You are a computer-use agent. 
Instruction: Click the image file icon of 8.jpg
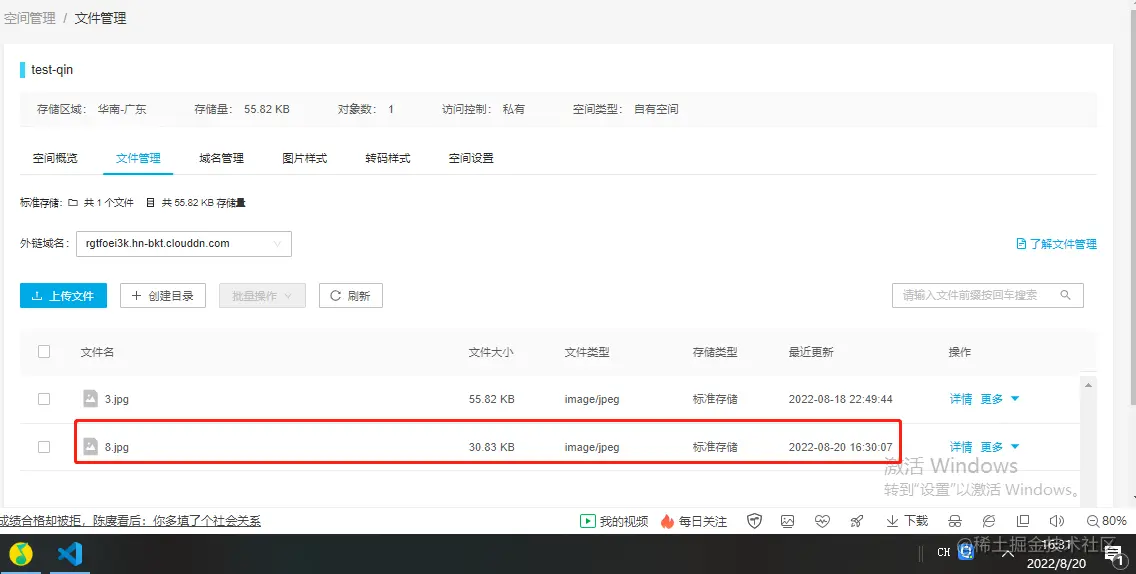point(90,446)
